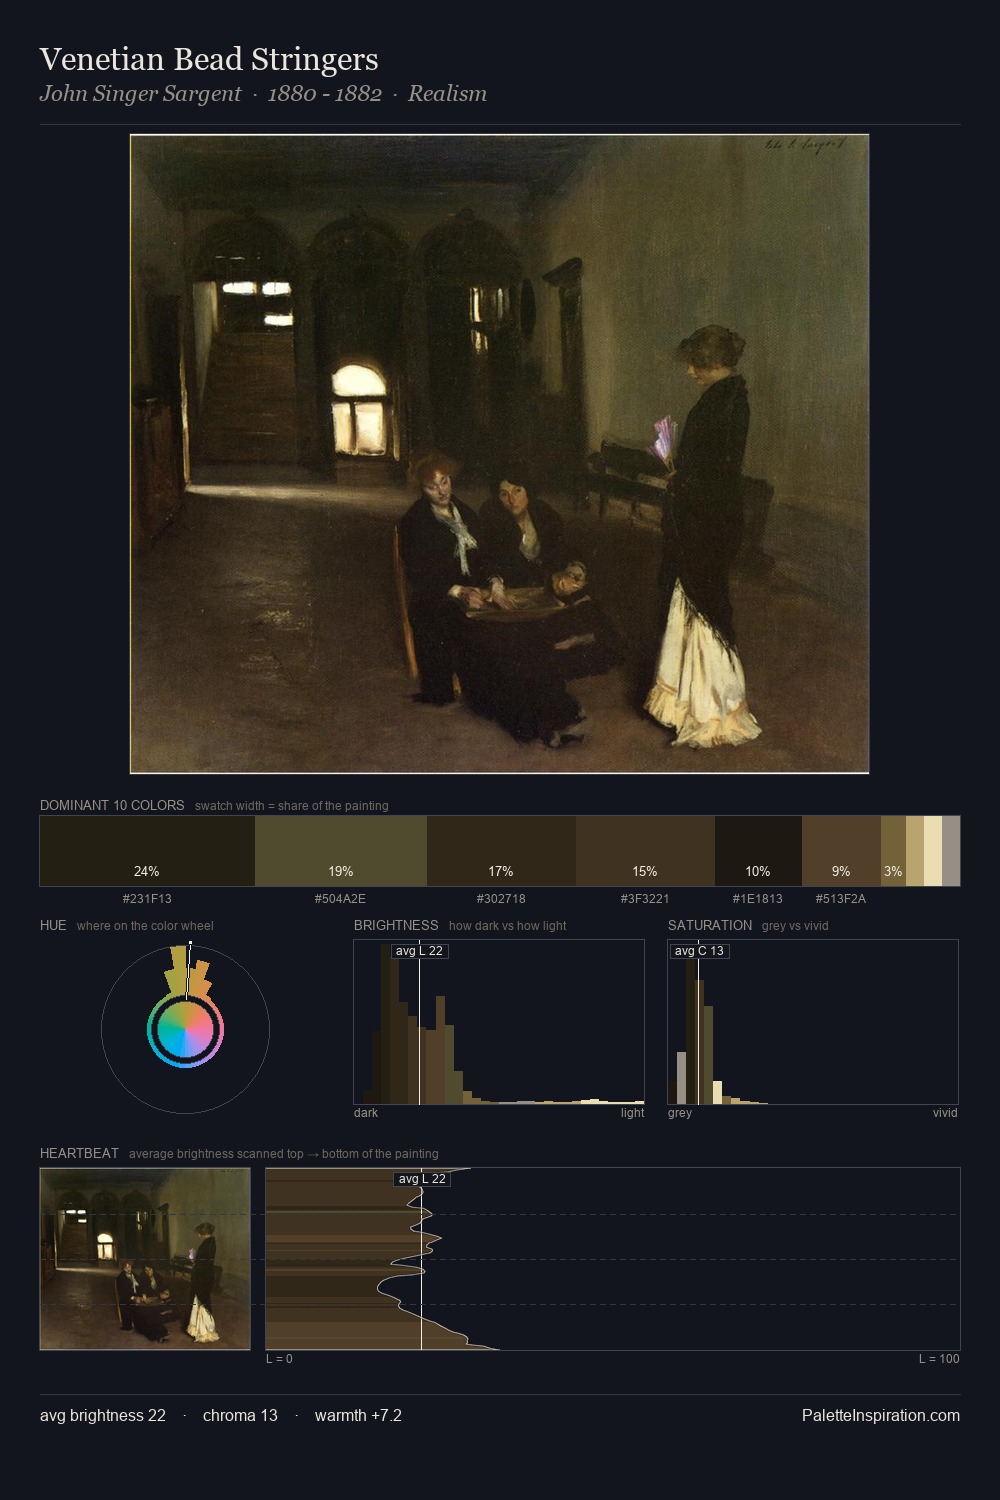Click the #231F13 swatch showing 24%
Viewport: 1000px width, 1500px height.
[147, 851]
